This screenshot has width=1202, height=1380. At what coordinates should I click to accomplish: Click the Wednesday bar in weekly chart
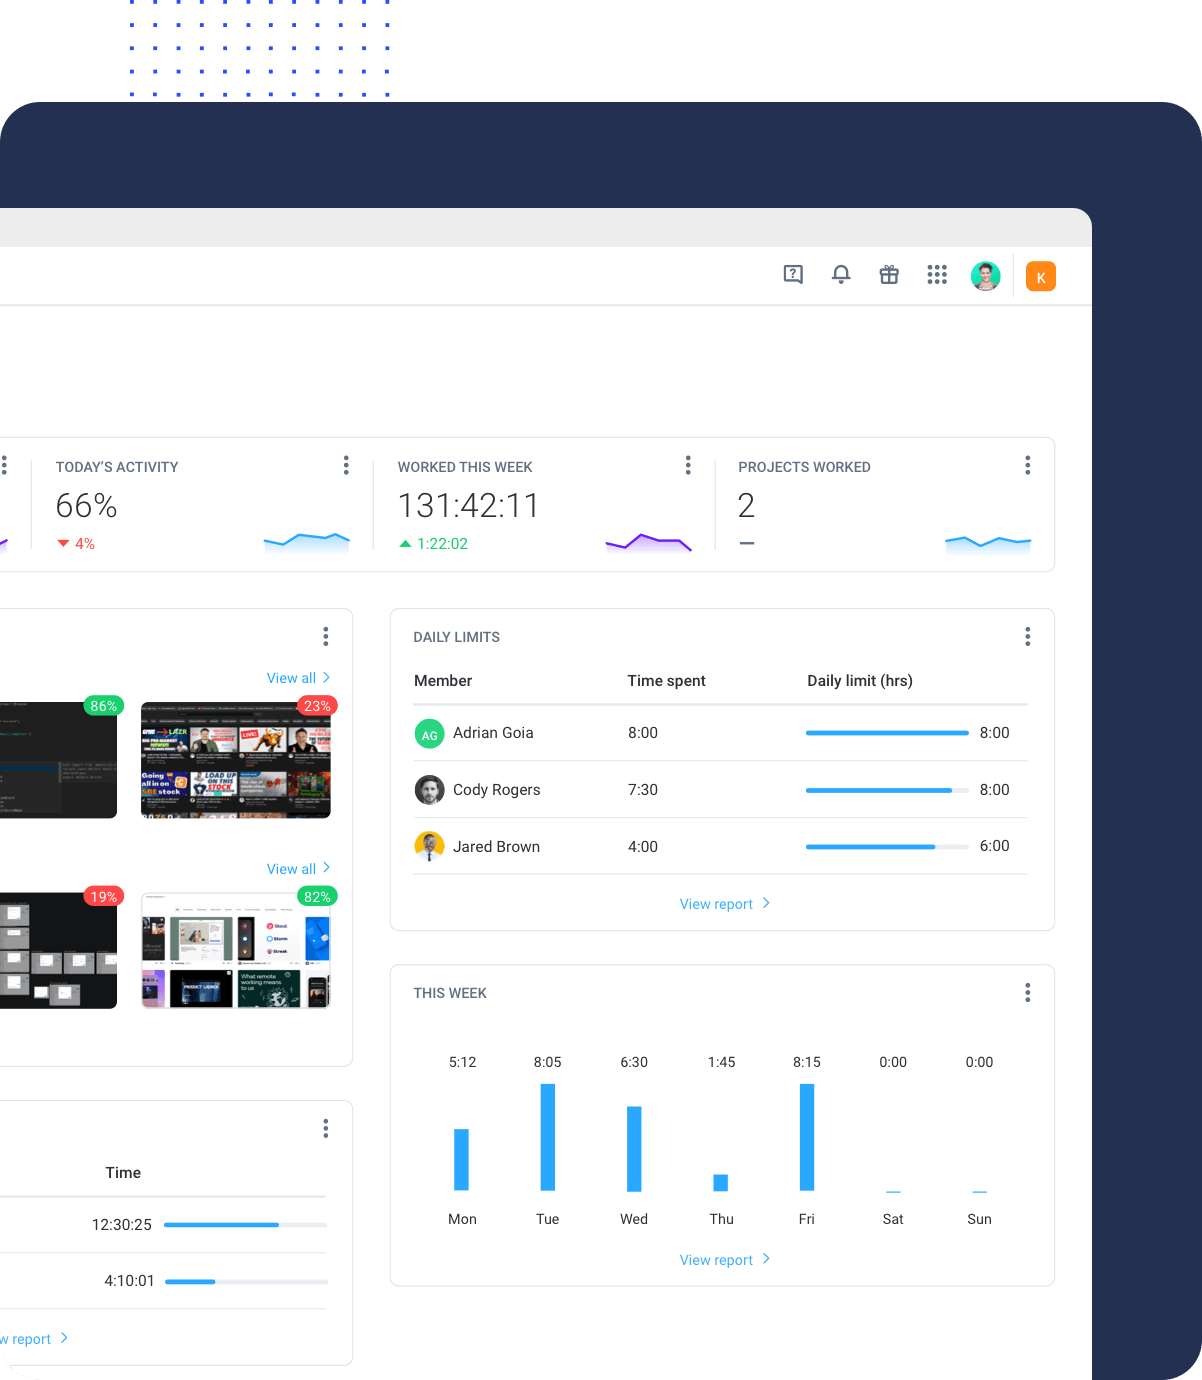tap(634, 1149)
